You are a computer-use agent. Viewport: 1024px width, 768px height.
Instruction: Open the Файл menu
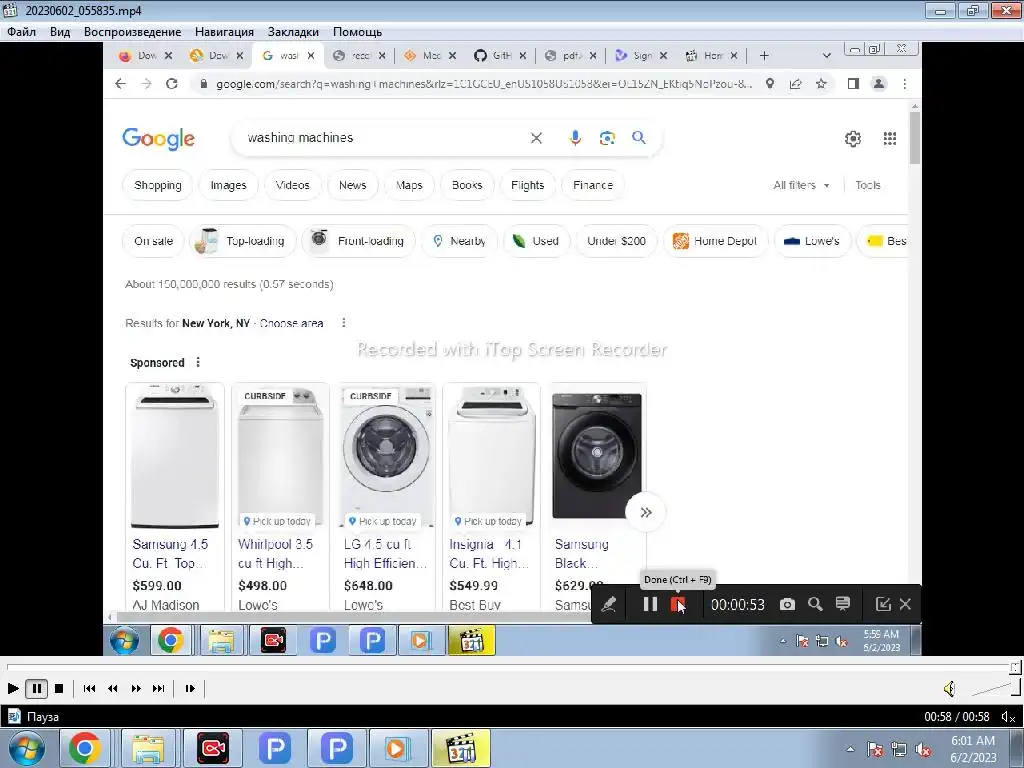pyautogui.click(x=22, y=31)
